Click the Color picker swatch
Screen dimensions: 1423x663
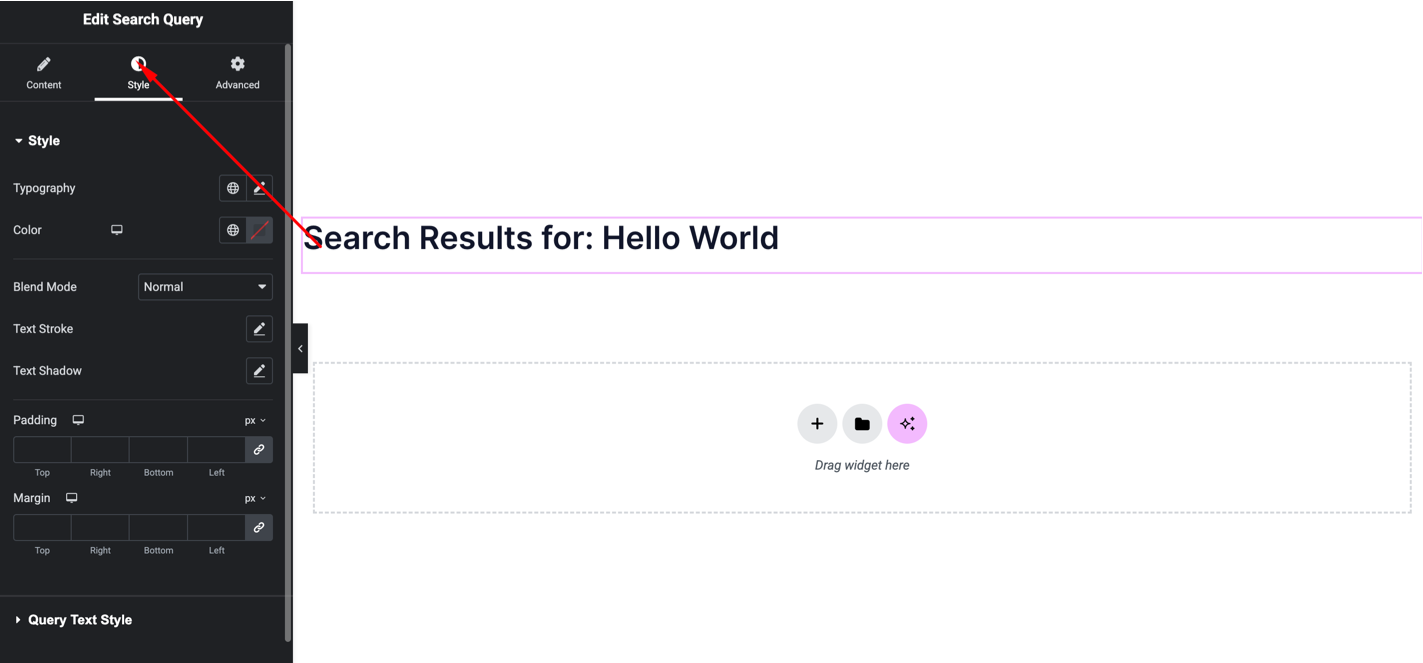tap(260, 230)
